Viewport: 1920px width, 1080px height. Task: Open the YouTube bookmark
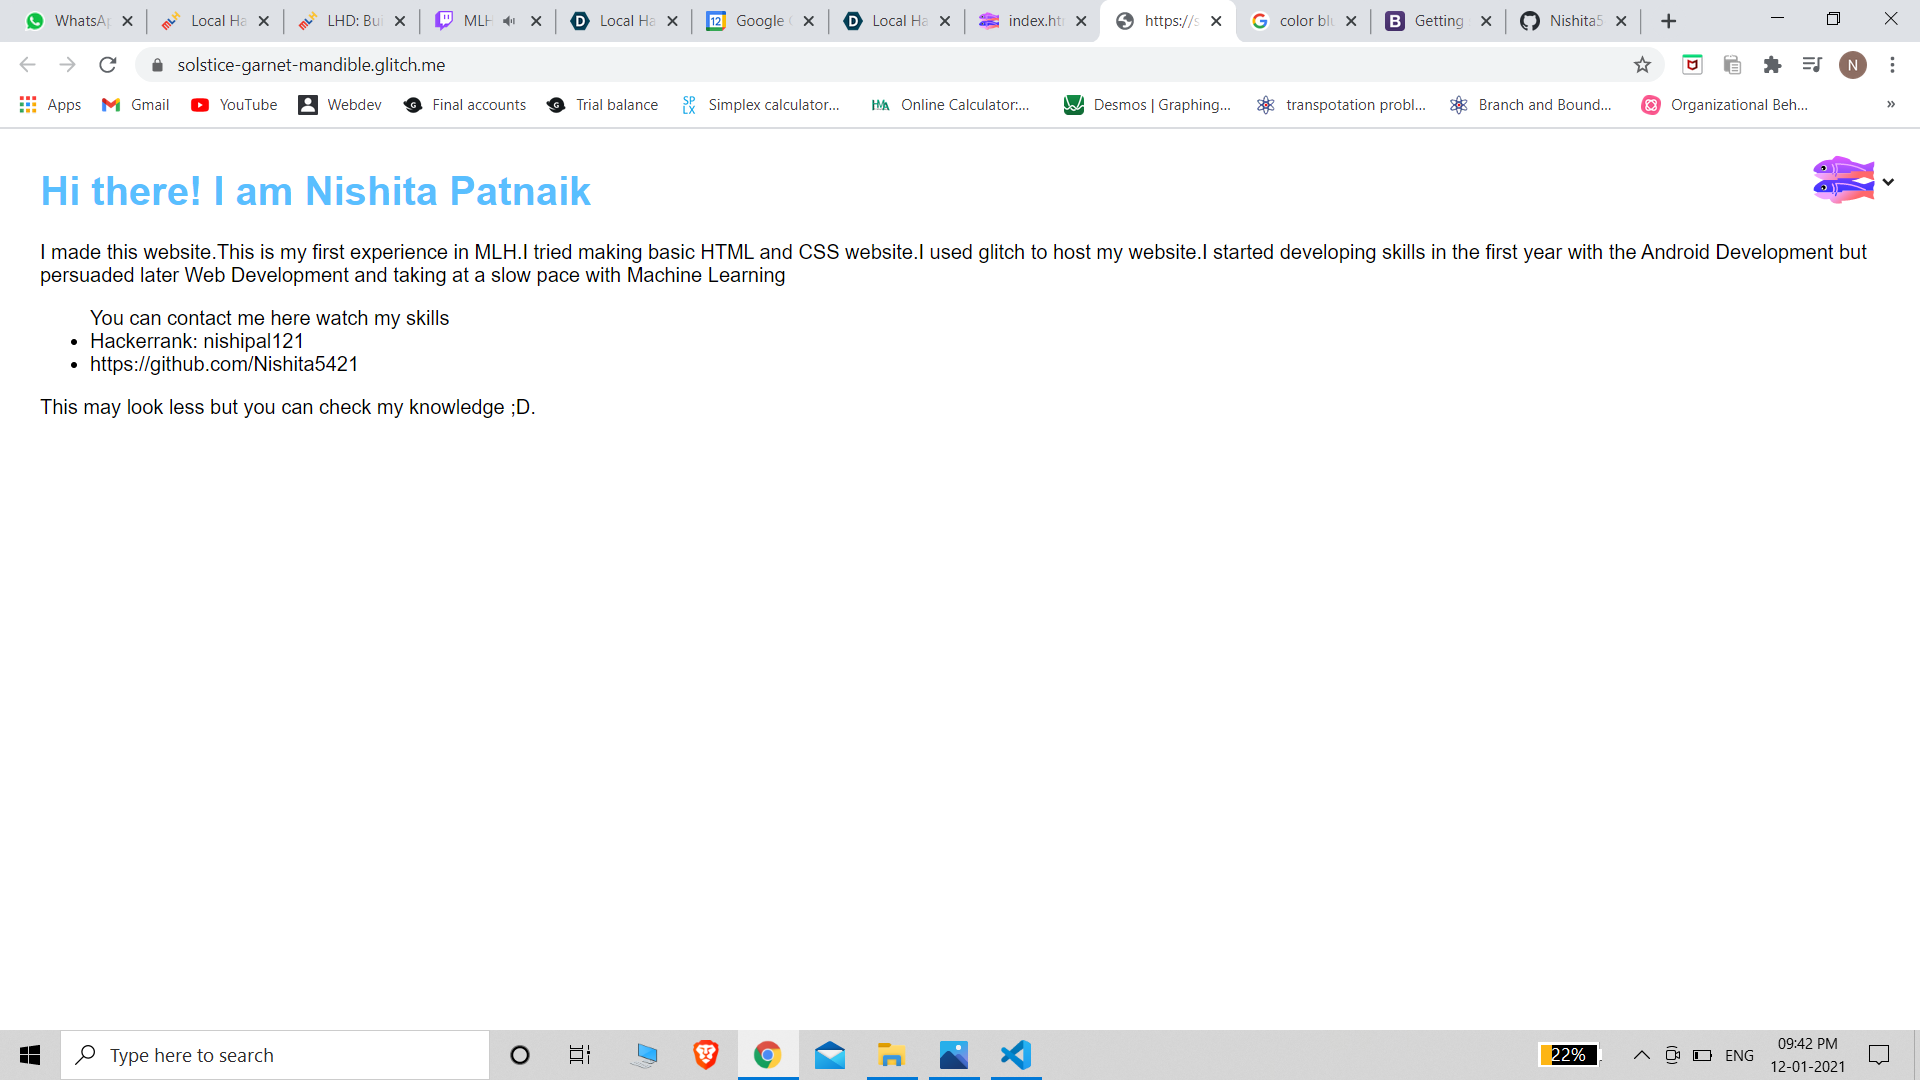(234, 105)
